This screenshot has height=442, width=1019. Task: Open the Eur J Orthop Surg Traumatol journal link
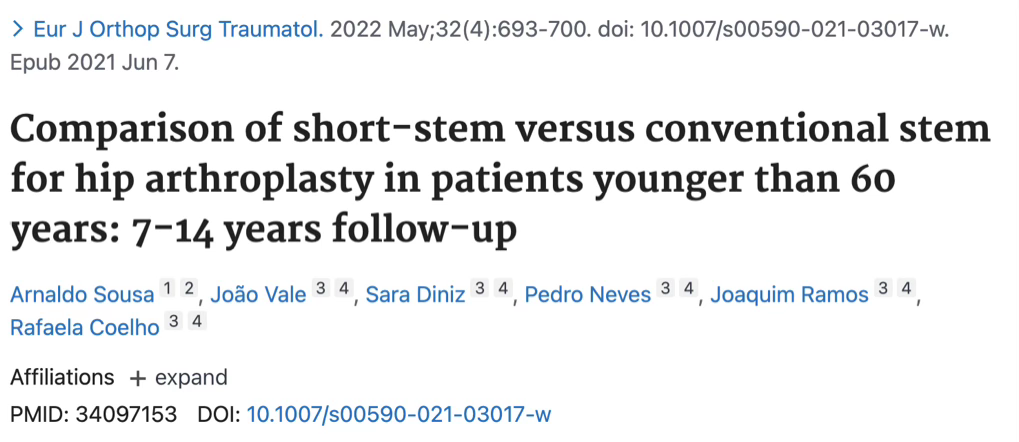point(178,30)
